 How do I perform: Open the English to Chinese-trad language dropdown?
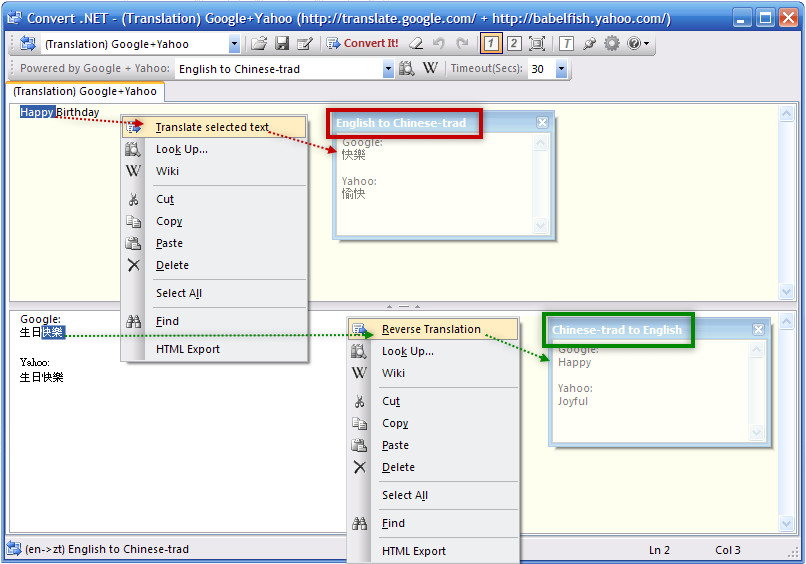click(x=388, y=69)
